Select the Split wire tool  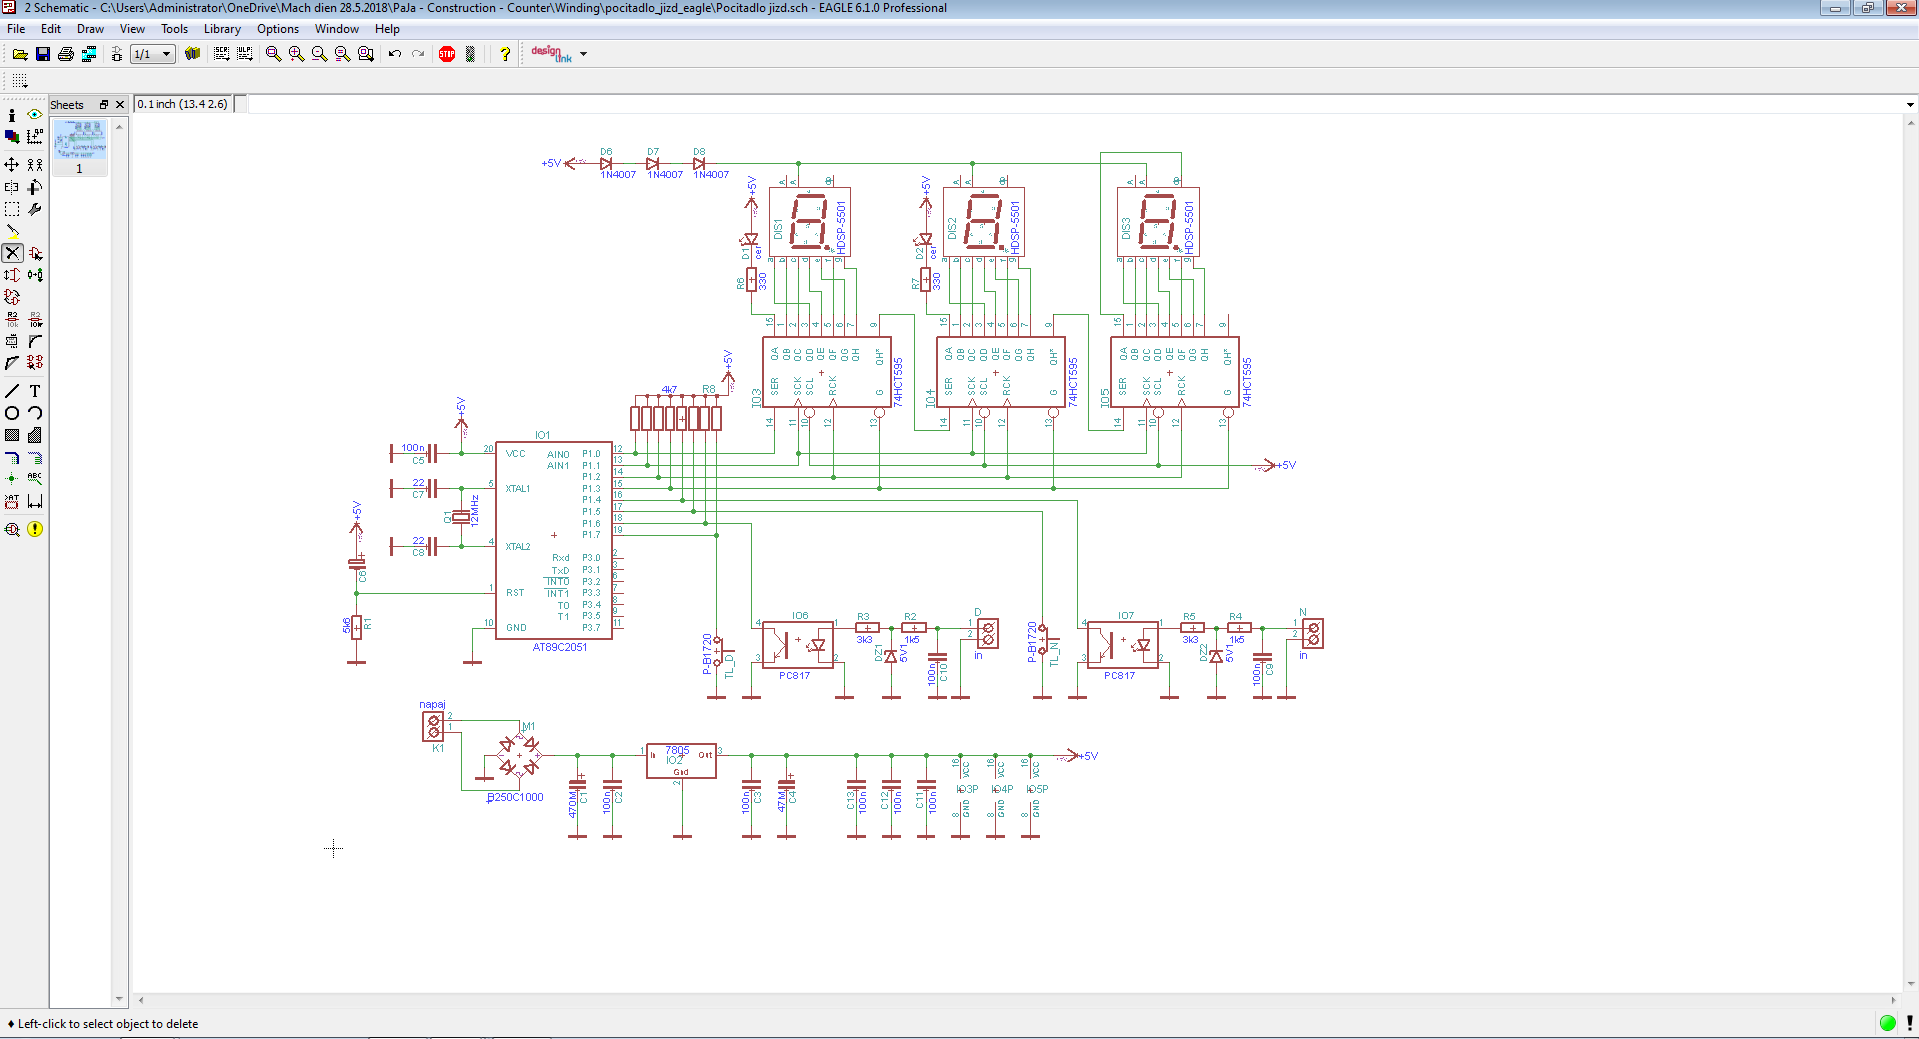[12, 363]
